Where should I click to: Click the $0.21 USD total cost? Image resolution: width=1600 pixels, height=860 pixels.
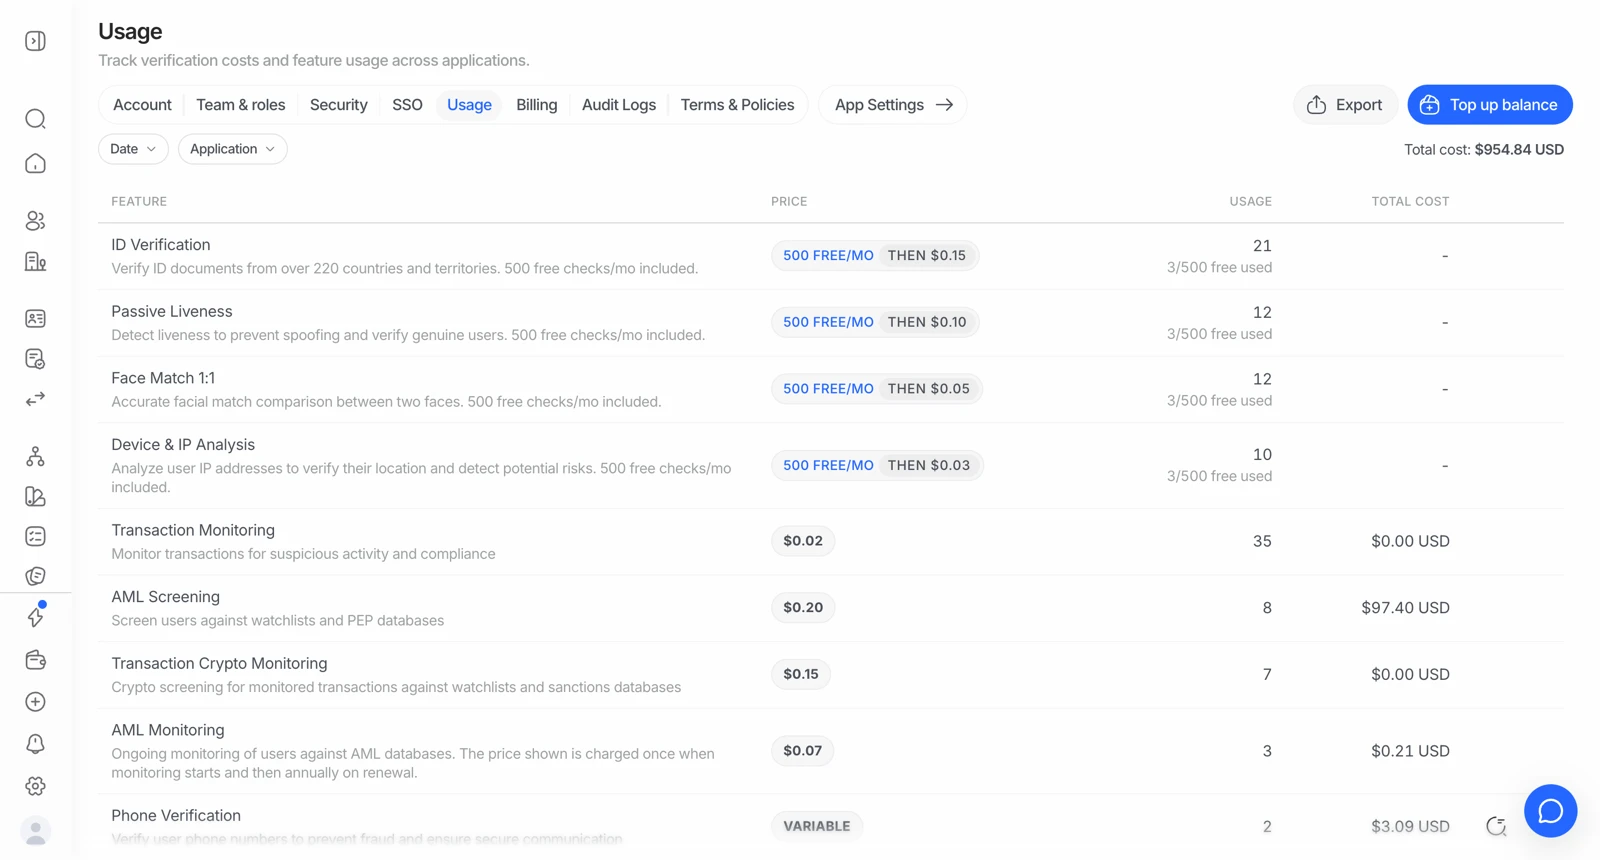pyautogui.click(x=1410, y=751)
